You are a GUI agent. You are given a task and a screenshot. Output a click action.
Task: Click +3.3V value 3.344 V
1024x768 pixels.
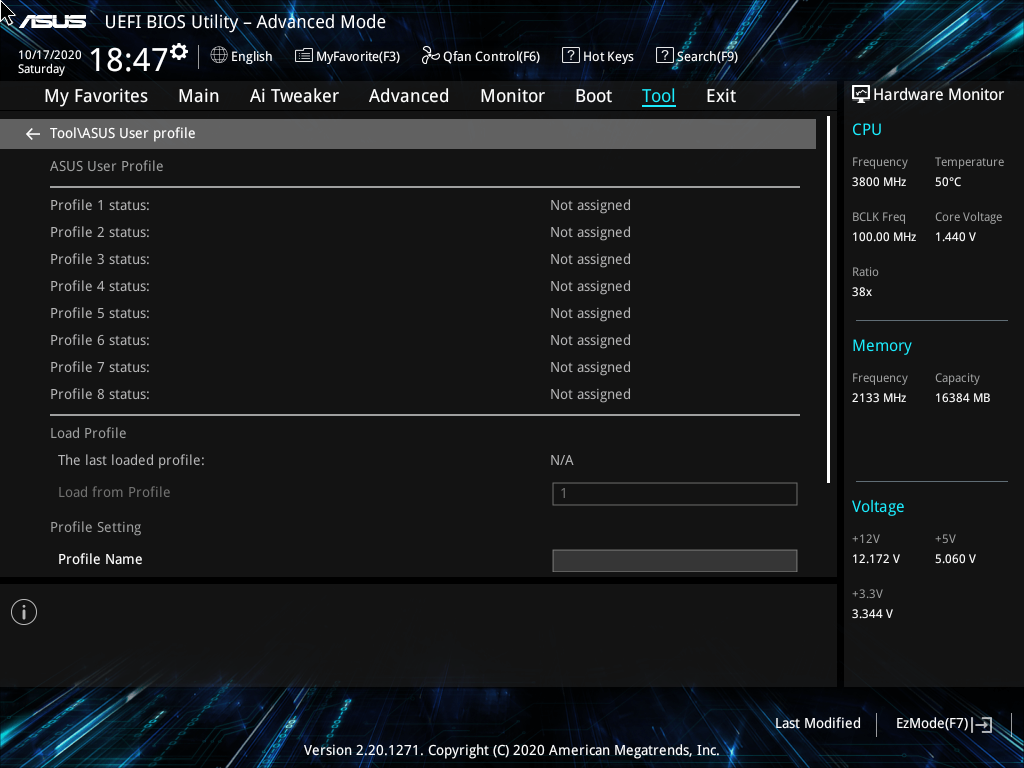point(872,614)
